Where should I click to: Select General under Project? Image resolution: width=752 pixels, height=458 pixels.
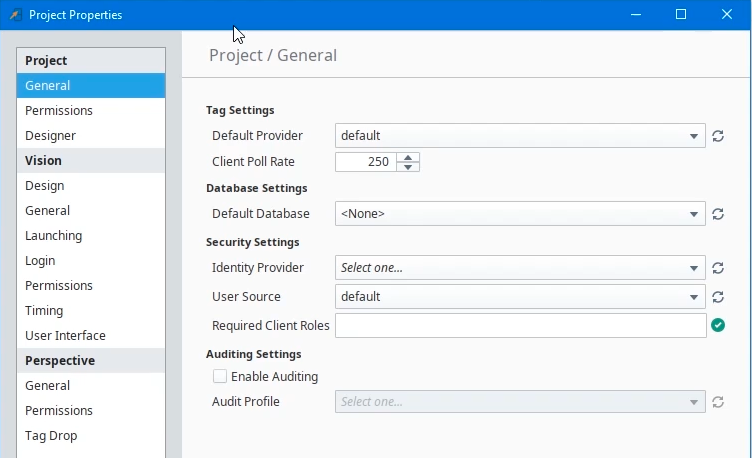(91, 85)
